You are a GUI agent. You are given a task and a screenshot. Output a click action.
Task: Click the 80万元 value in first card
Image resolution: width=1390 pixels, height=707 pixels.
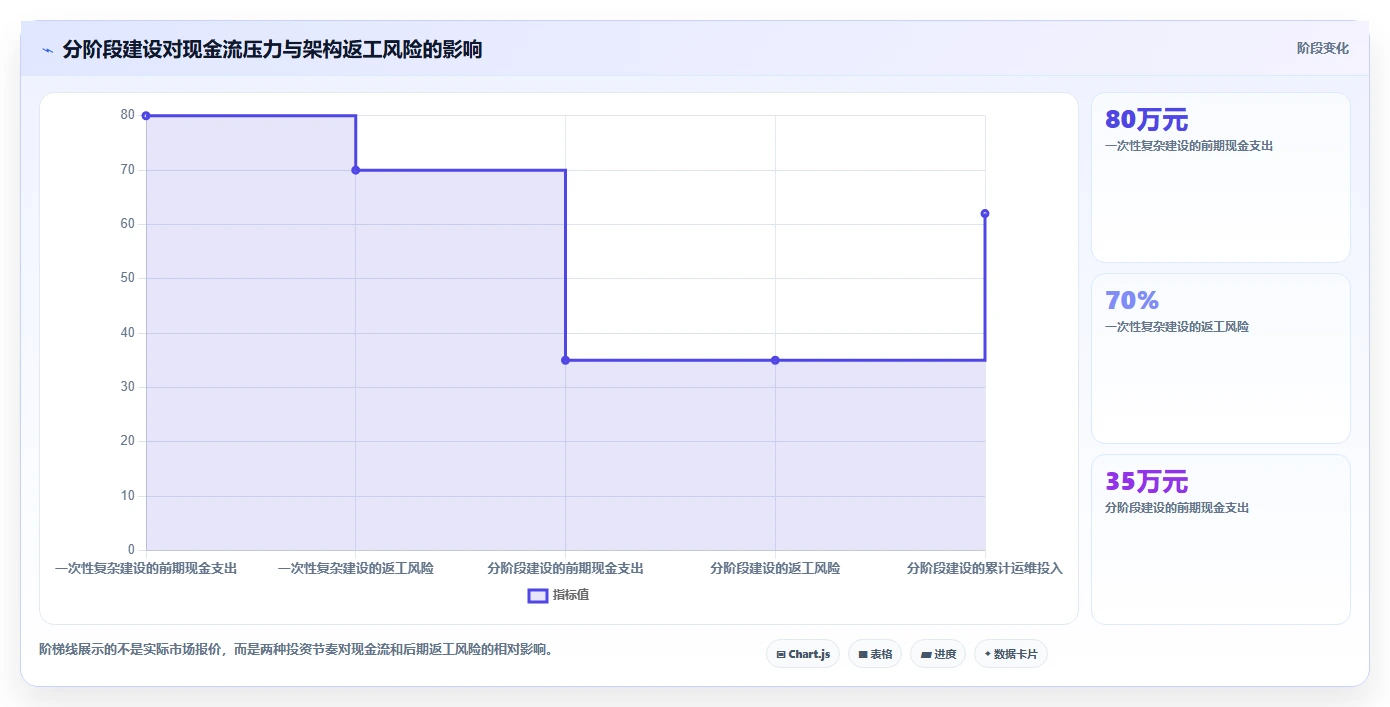pos(1147,120)
